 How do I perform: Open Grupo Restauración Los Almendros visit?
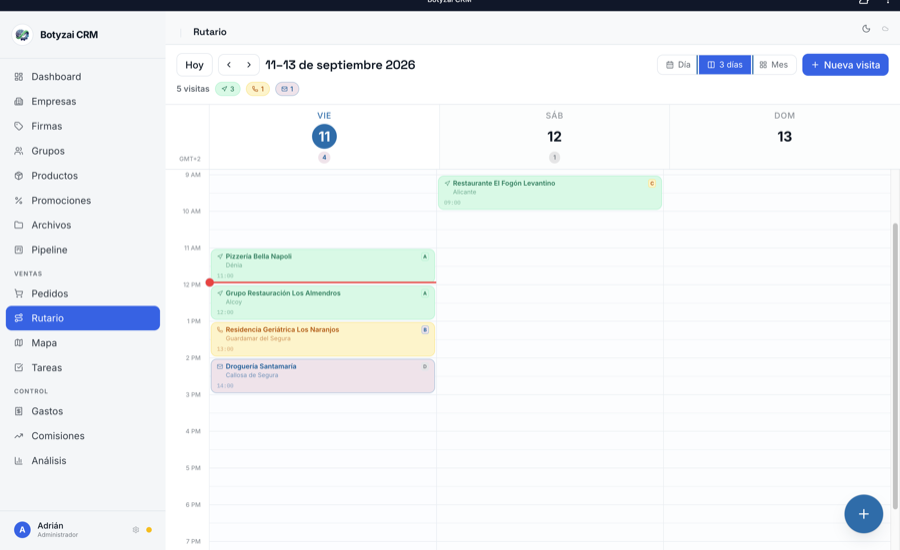[323, 302]
